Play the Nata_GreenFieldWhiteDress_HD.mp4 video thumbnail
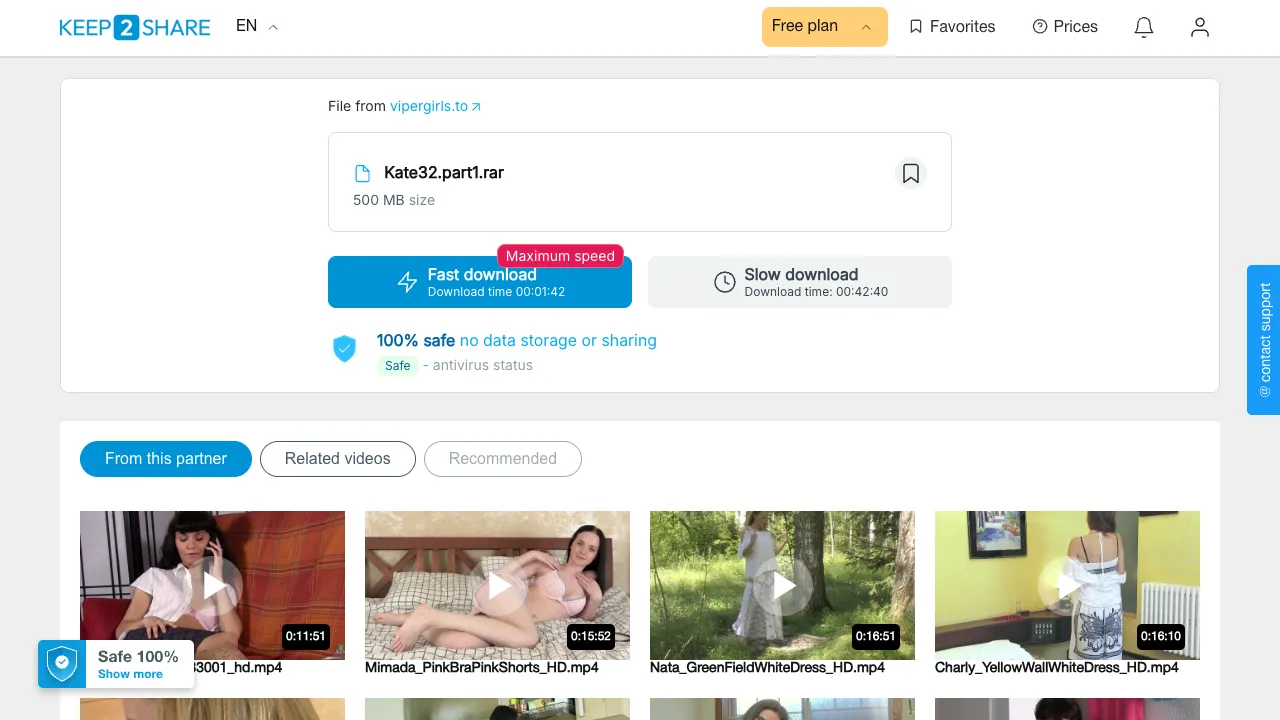 pos(782,585)
